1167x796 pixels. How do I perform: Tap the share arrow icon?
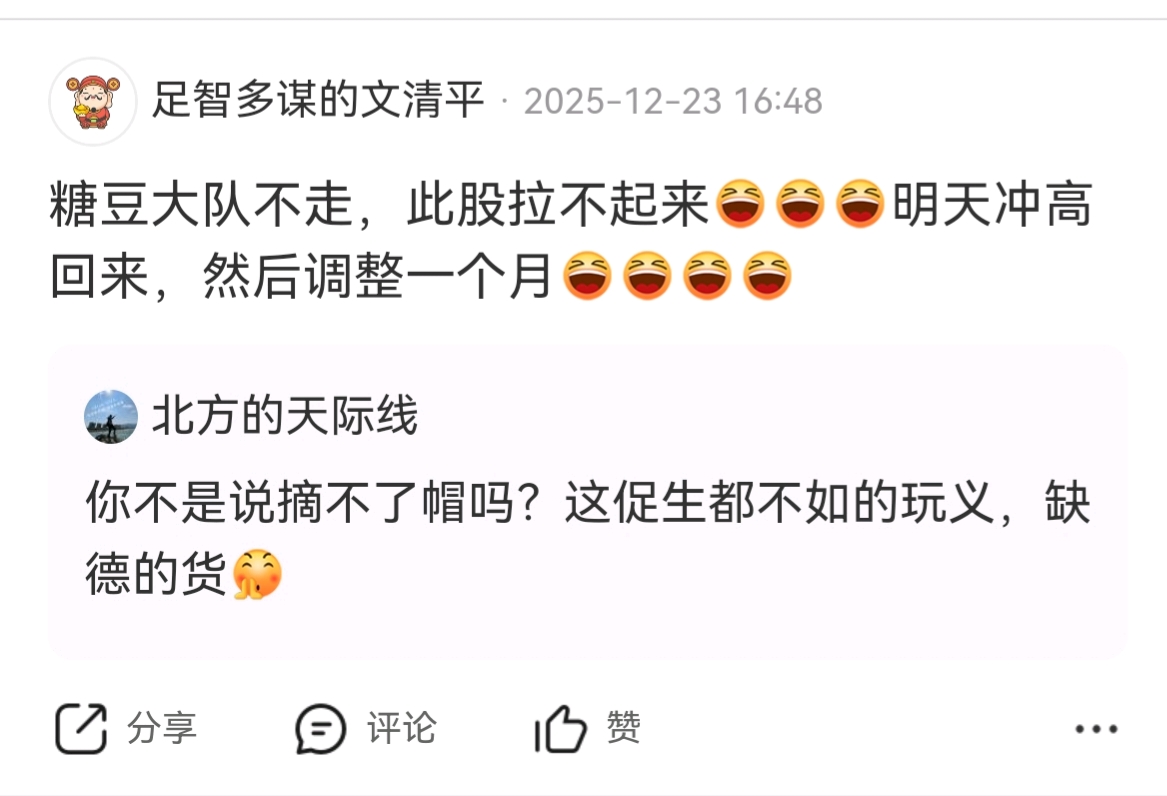[x=81, y=728]
